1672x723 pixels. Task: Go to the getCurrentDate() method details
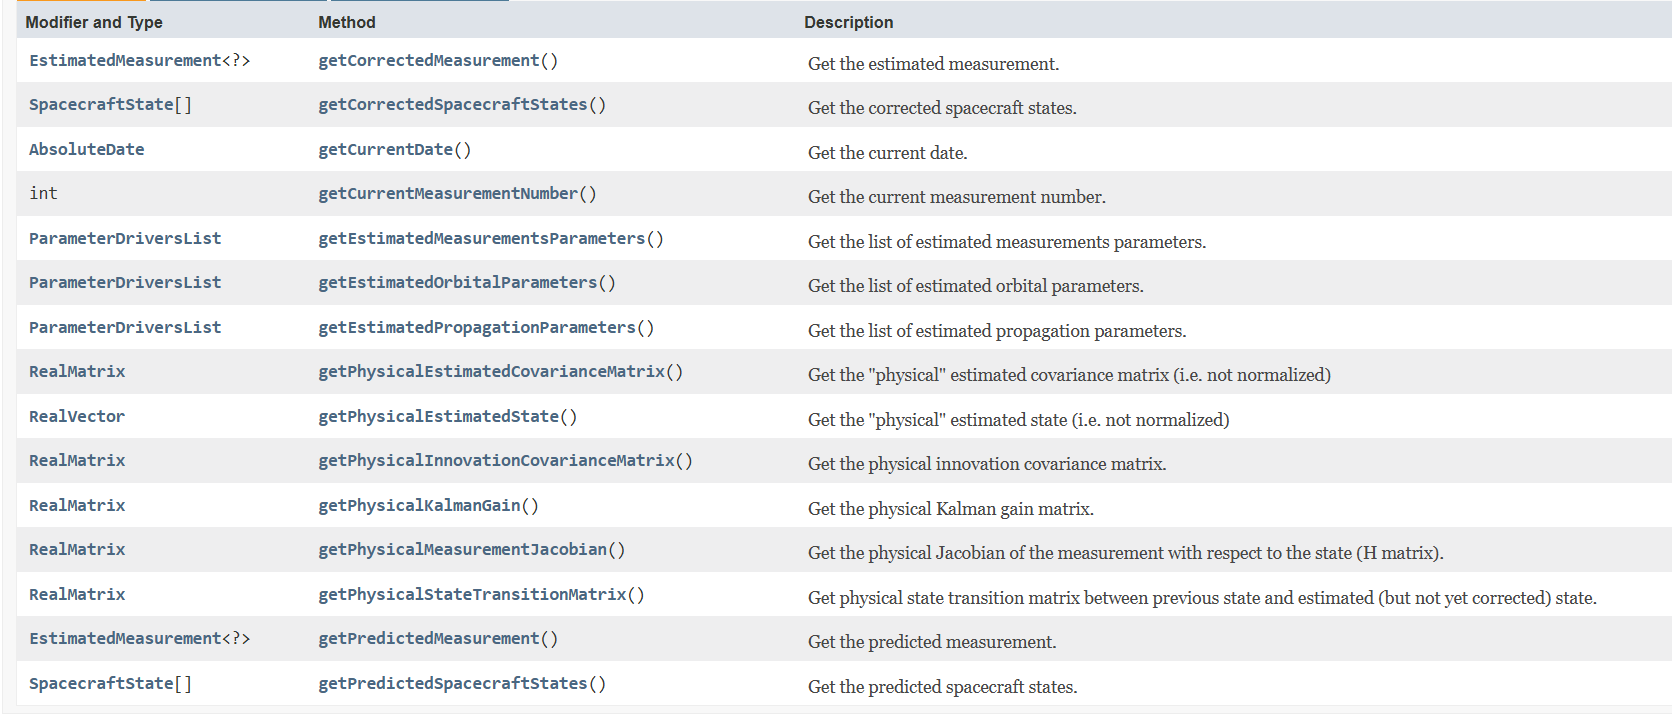(385, 150)
